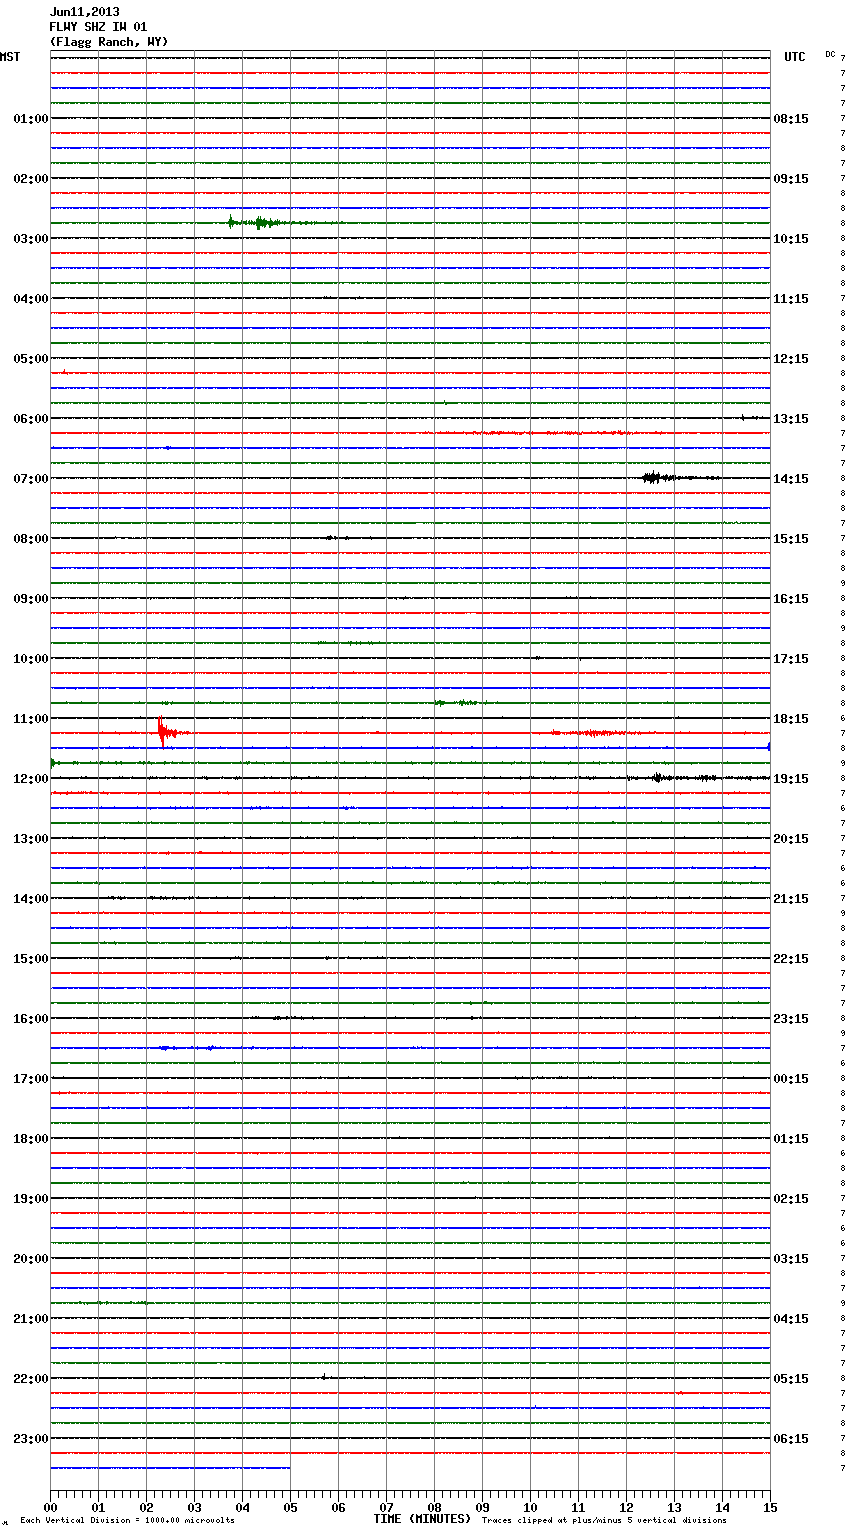The width and height of the screenshot is (850, 1534).
Task: Select the 16:00 MST row label
Action: (31, 1019)
